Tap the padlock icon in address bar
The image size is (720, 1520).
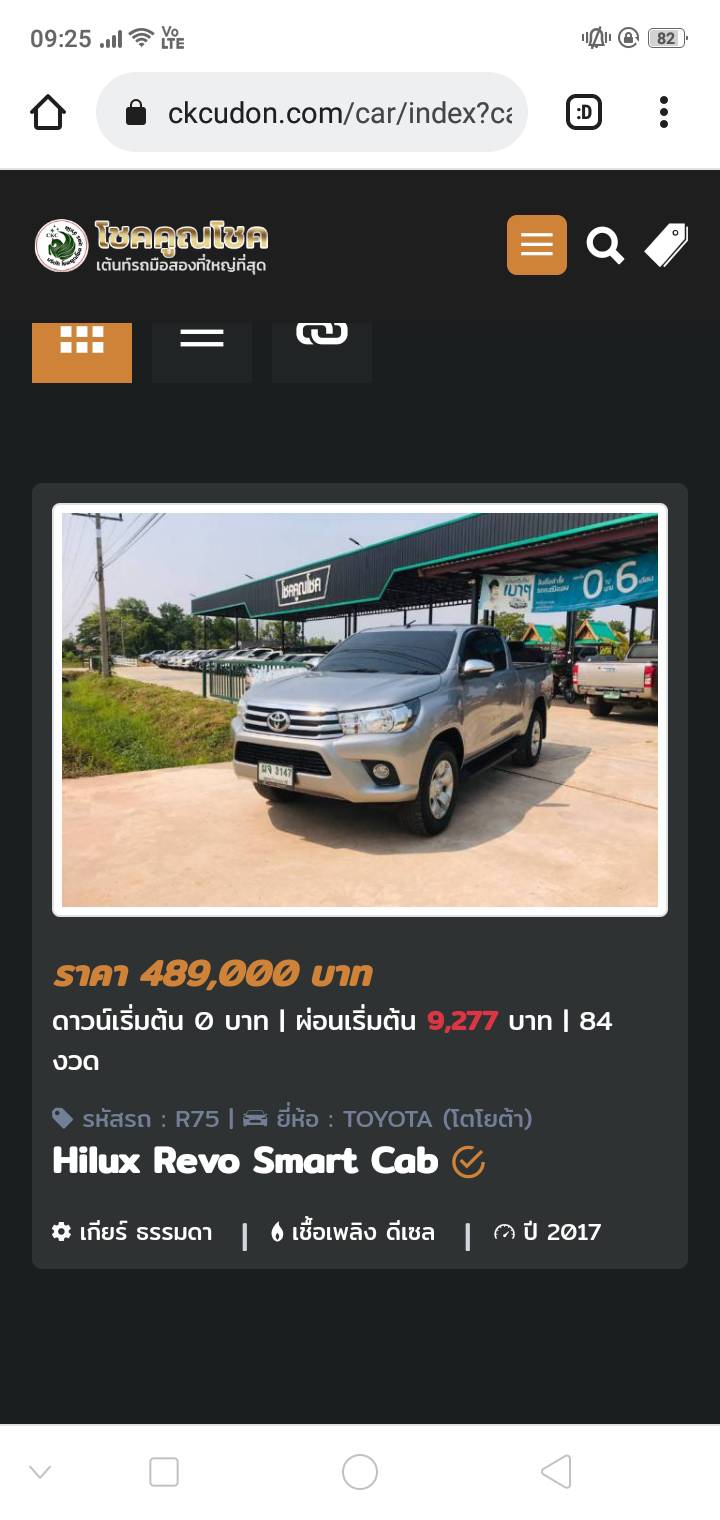pos(136,113)
